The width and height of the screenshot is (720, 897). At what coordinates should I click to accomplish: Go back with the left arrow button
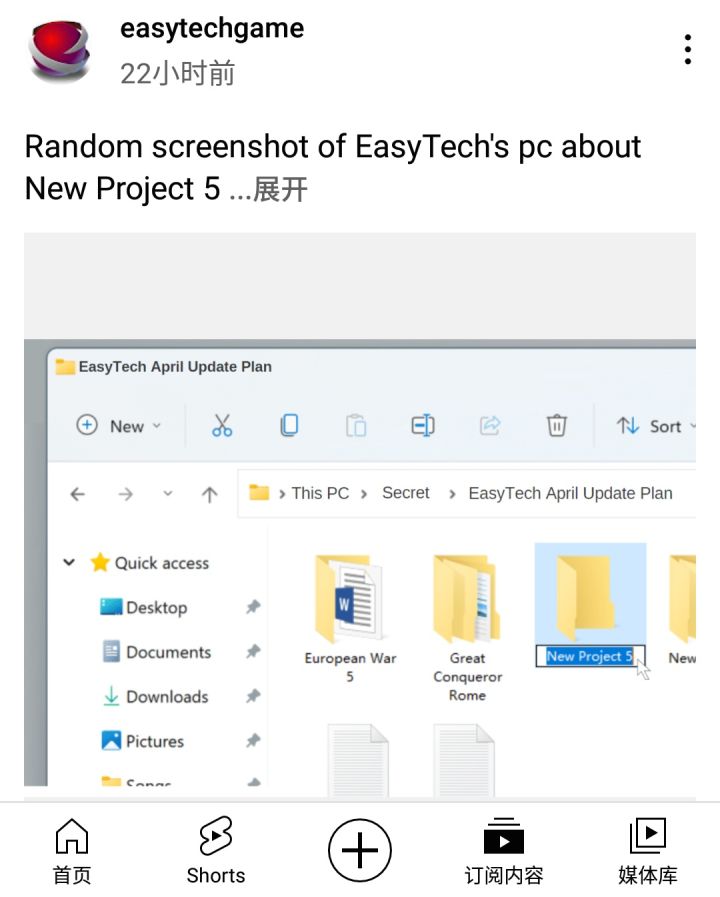click(78, 494)
